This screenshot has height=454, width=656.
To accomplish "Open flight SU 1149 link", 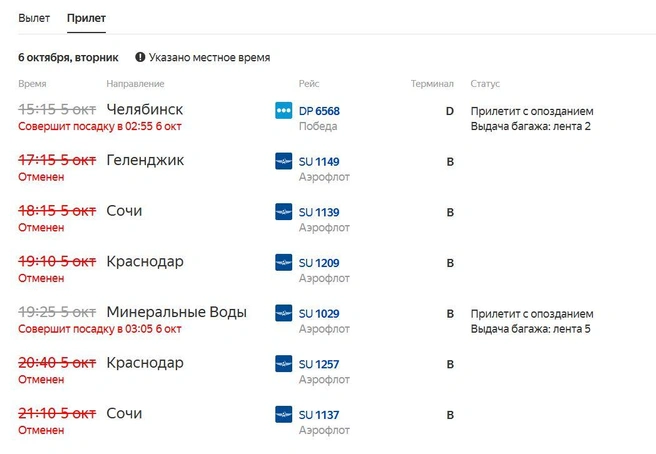I will click(319, 162).
